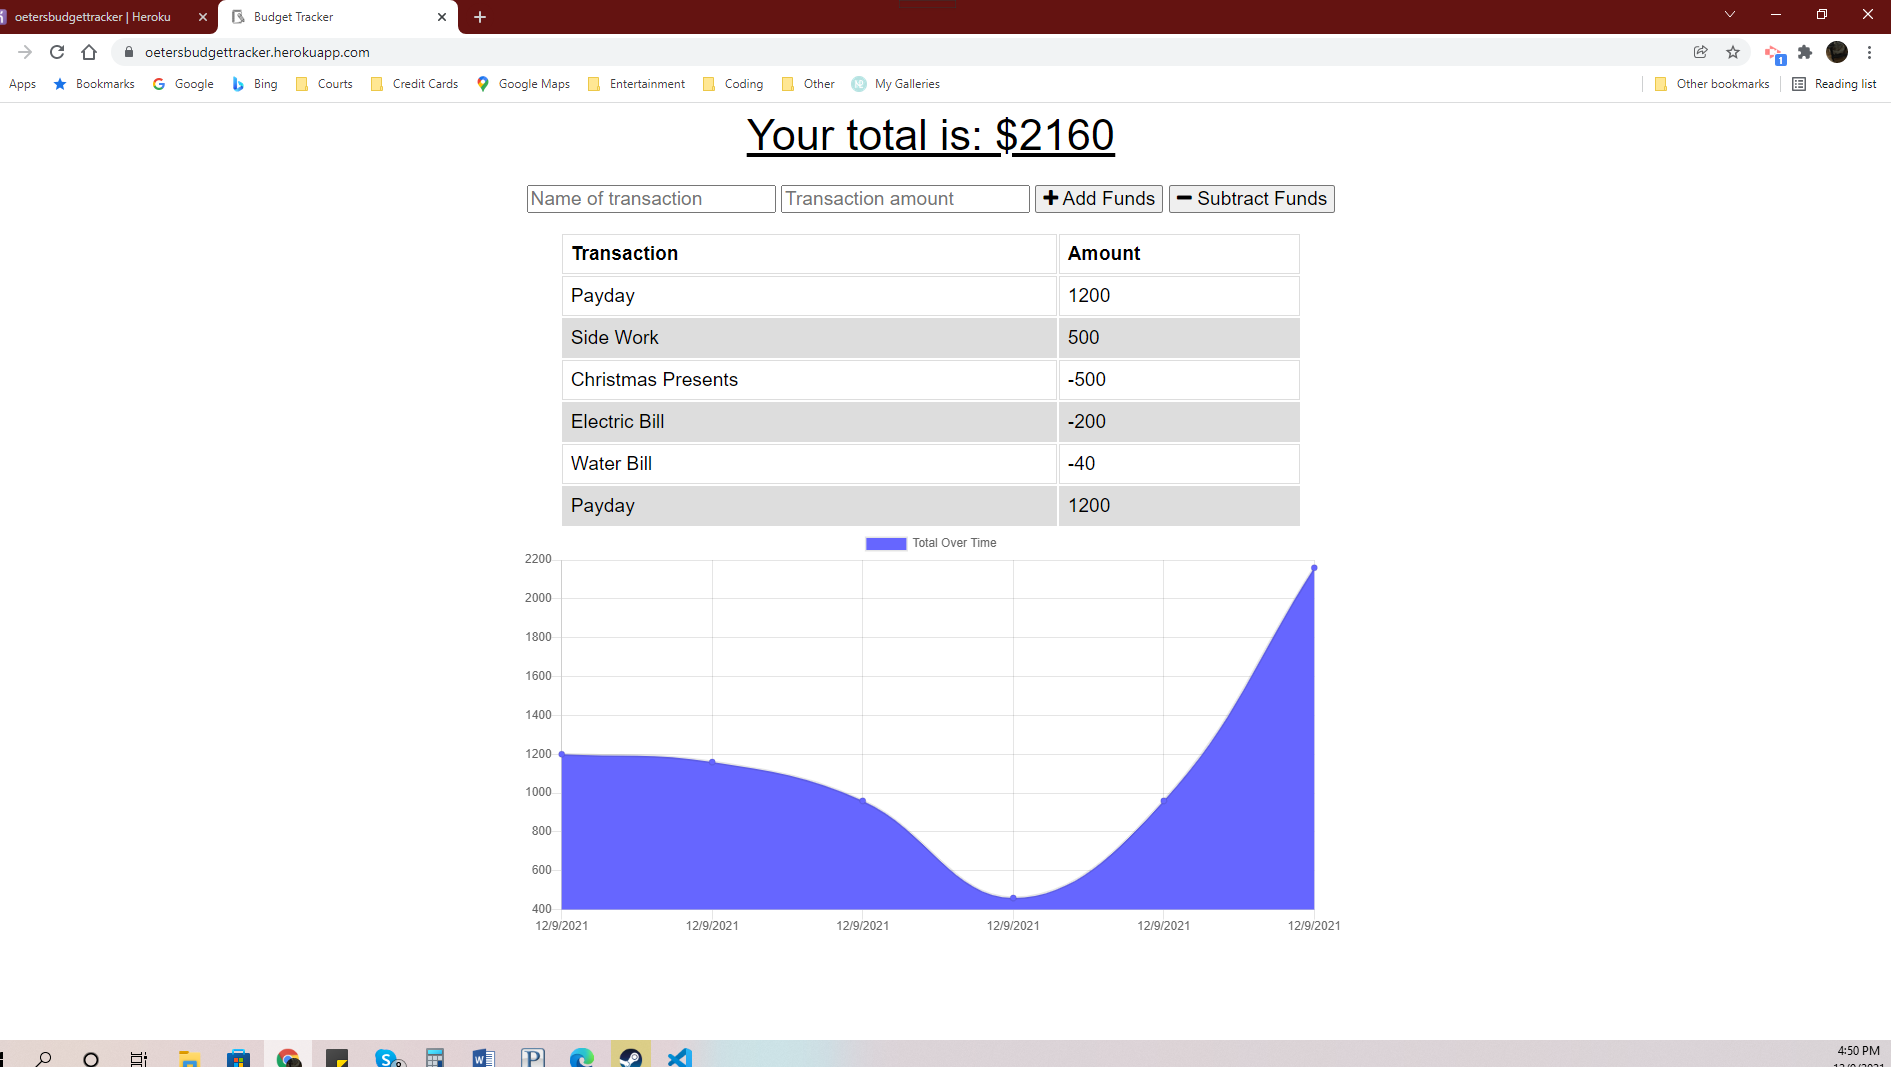Open the Chrome extensions puzzle icon

pos(1806,52)
